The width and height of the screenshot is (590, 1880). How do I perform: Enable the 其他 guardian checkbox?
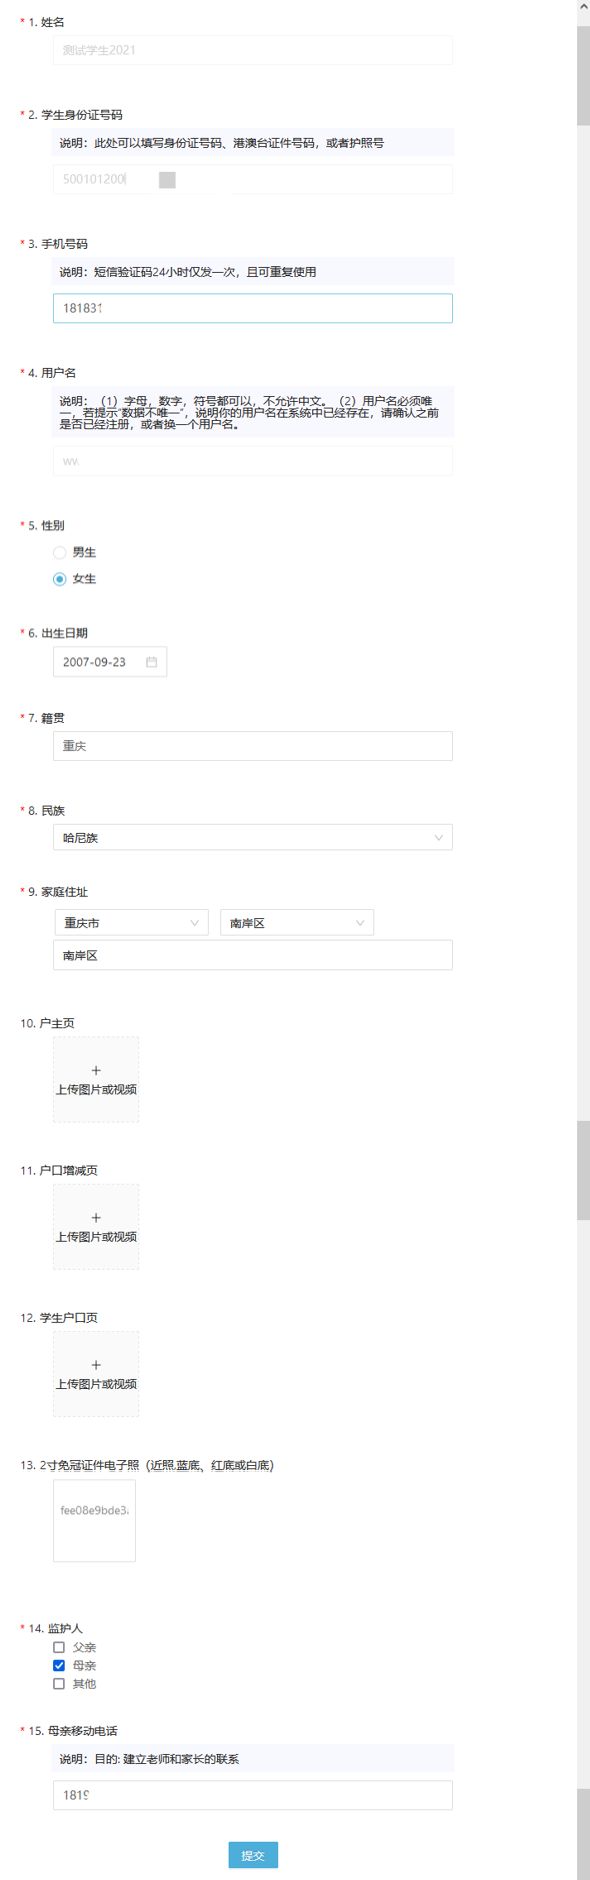(x=58, y=1683)
